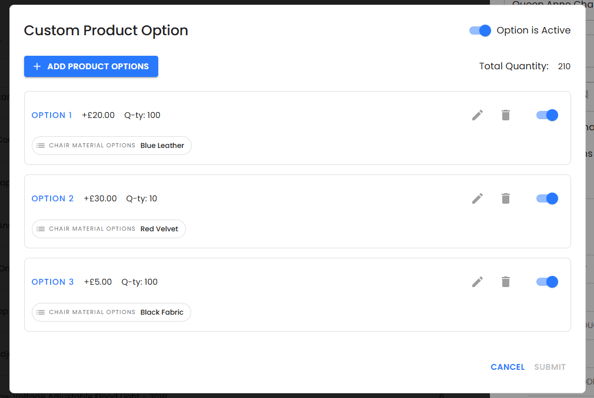Screen dimensions: 594x398
Task: Open the Option 3 label link
Action: (x=52, y=282)
